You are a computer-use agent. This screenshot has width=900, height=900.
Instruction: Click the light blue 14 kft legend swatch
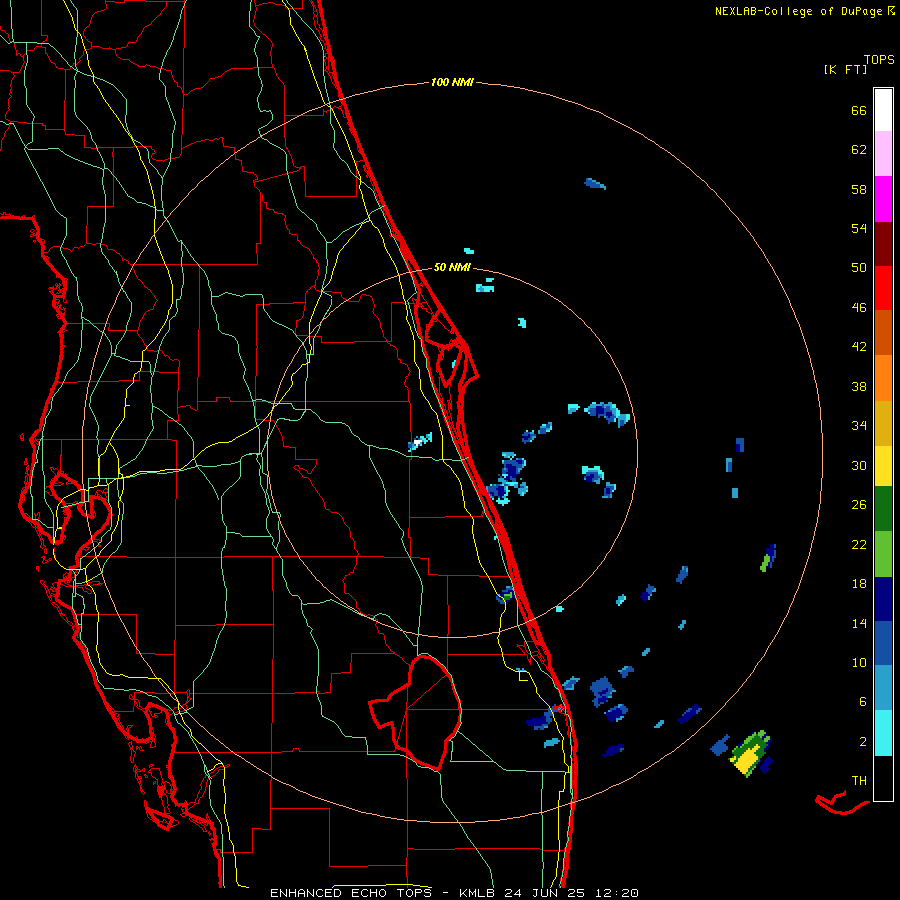pyautogui.click(x=883, y=688)
